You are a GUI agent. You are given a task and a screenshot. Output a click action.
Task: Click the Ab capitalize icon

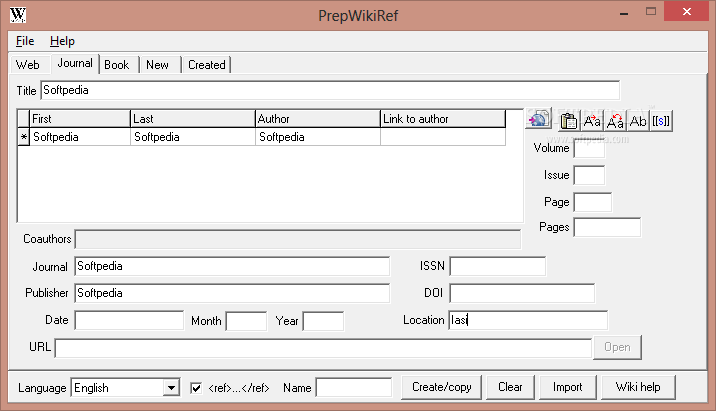point(638,121)
